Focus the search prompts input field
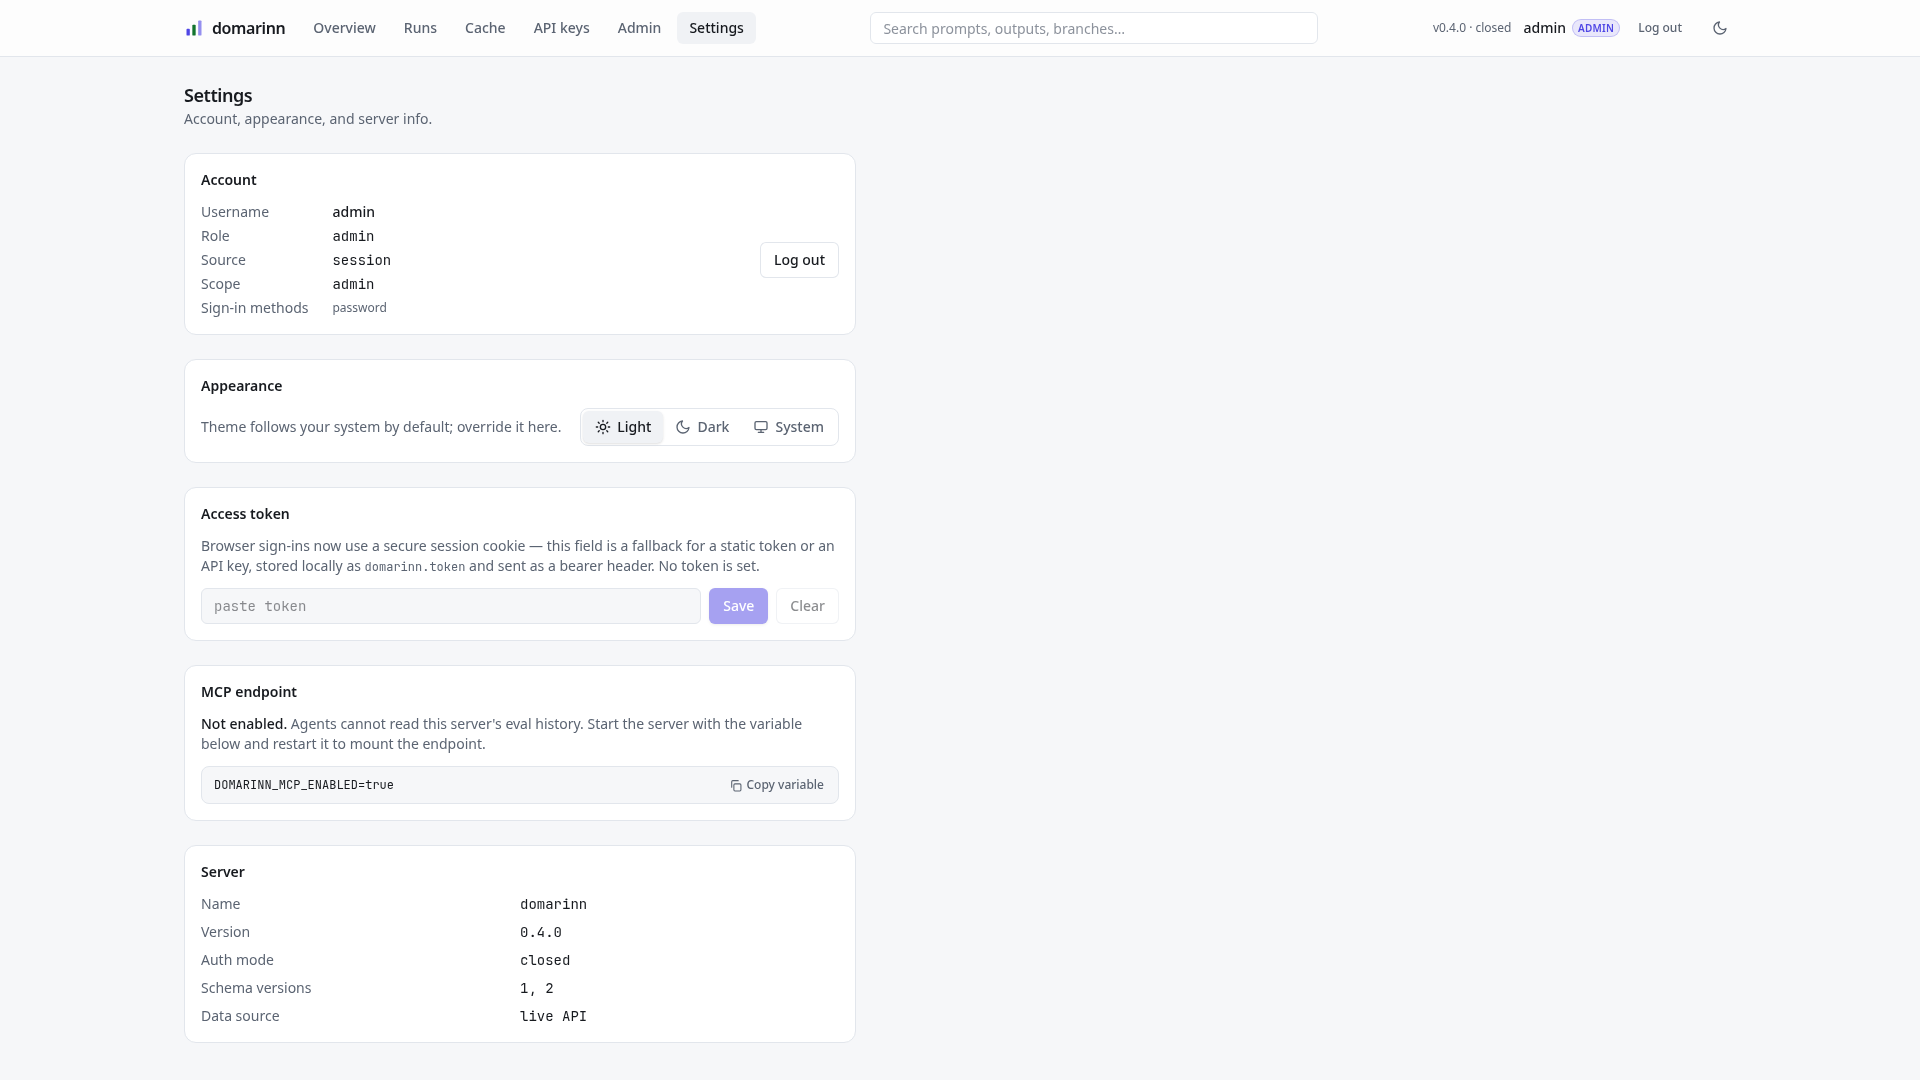This screenshot has width=1920, height=1080. pyautogui.click(x=1093, y=28)
